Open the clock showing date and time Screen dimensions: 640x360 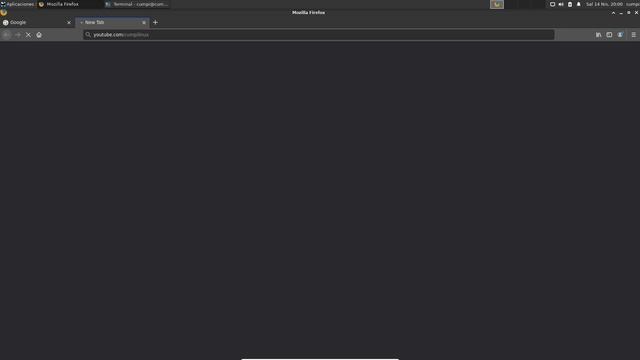pyautogui.click(x=604, y=4)
